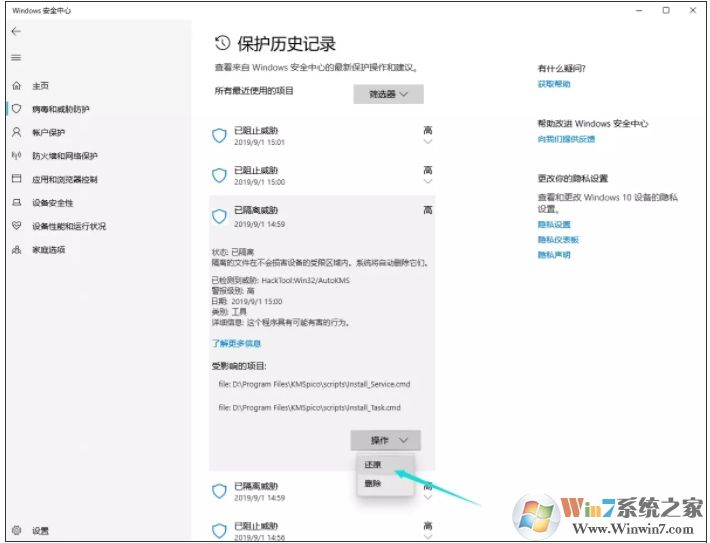The width and height of the screenshot is (710, 543).
Task: Click the person icon for 帐户保护
Action: (x=17, y=132)
